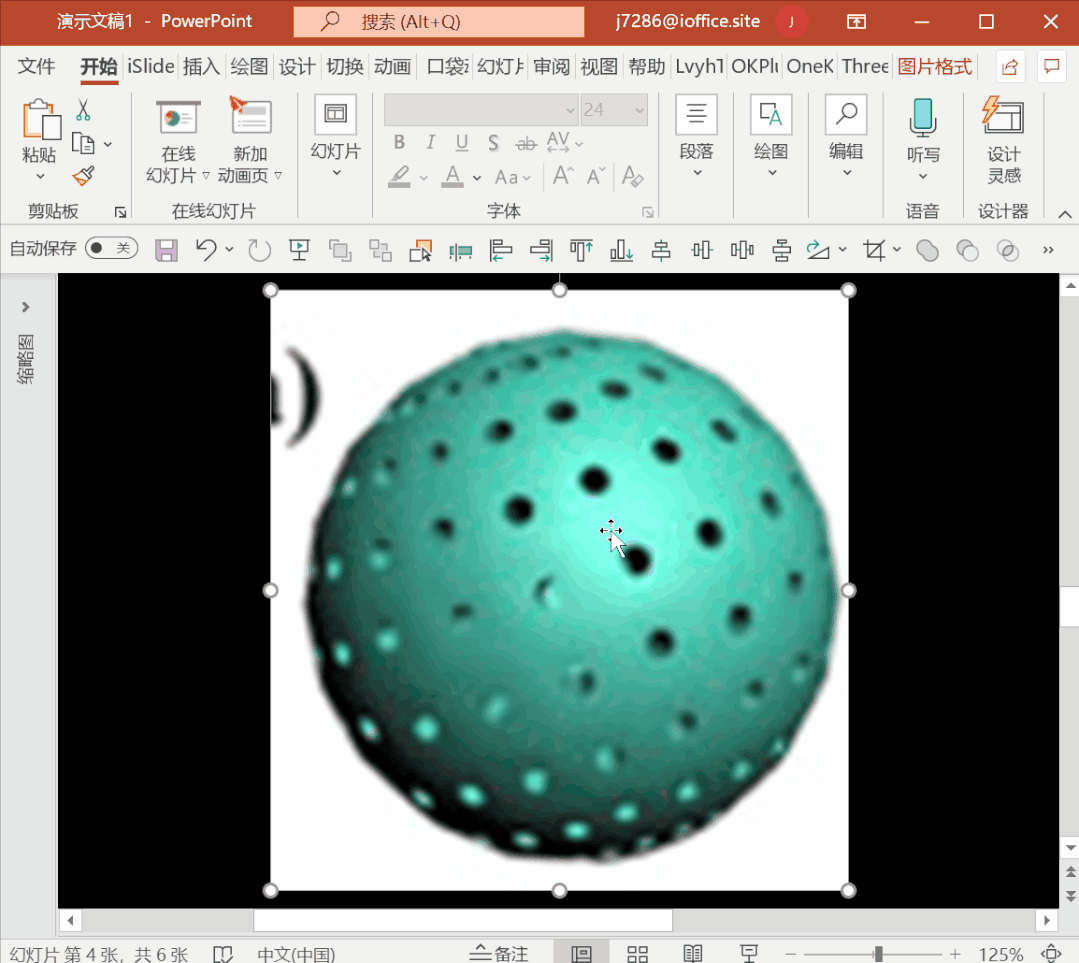The height and width of the screenshot is (963, 1079).
Task: Toggle Bold formatting
Action: [399, 142]
